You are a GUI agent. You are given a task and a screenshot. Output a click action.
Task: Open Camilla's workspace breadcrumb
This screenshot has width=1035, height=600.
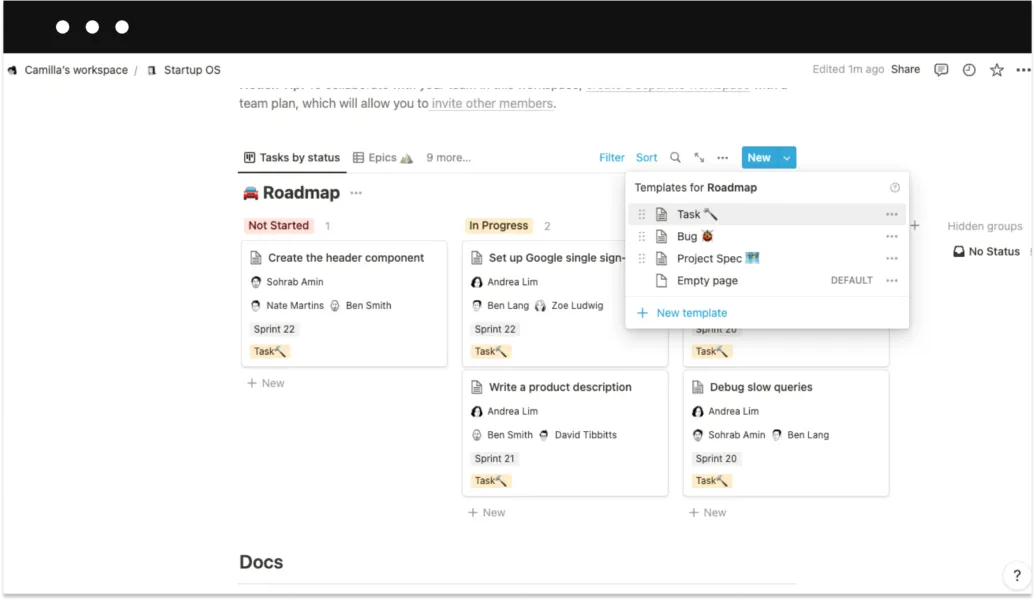point(76,70)
